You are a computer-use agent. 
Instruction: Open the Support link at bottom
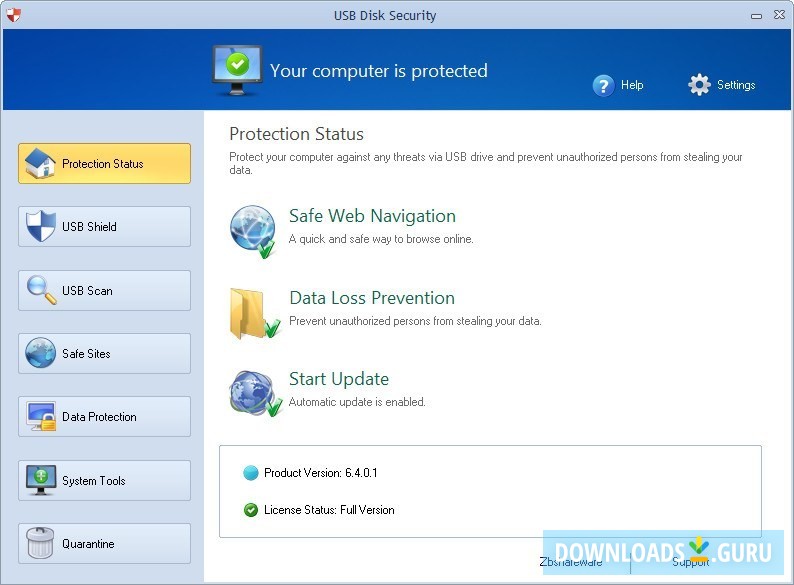point(691,562)
